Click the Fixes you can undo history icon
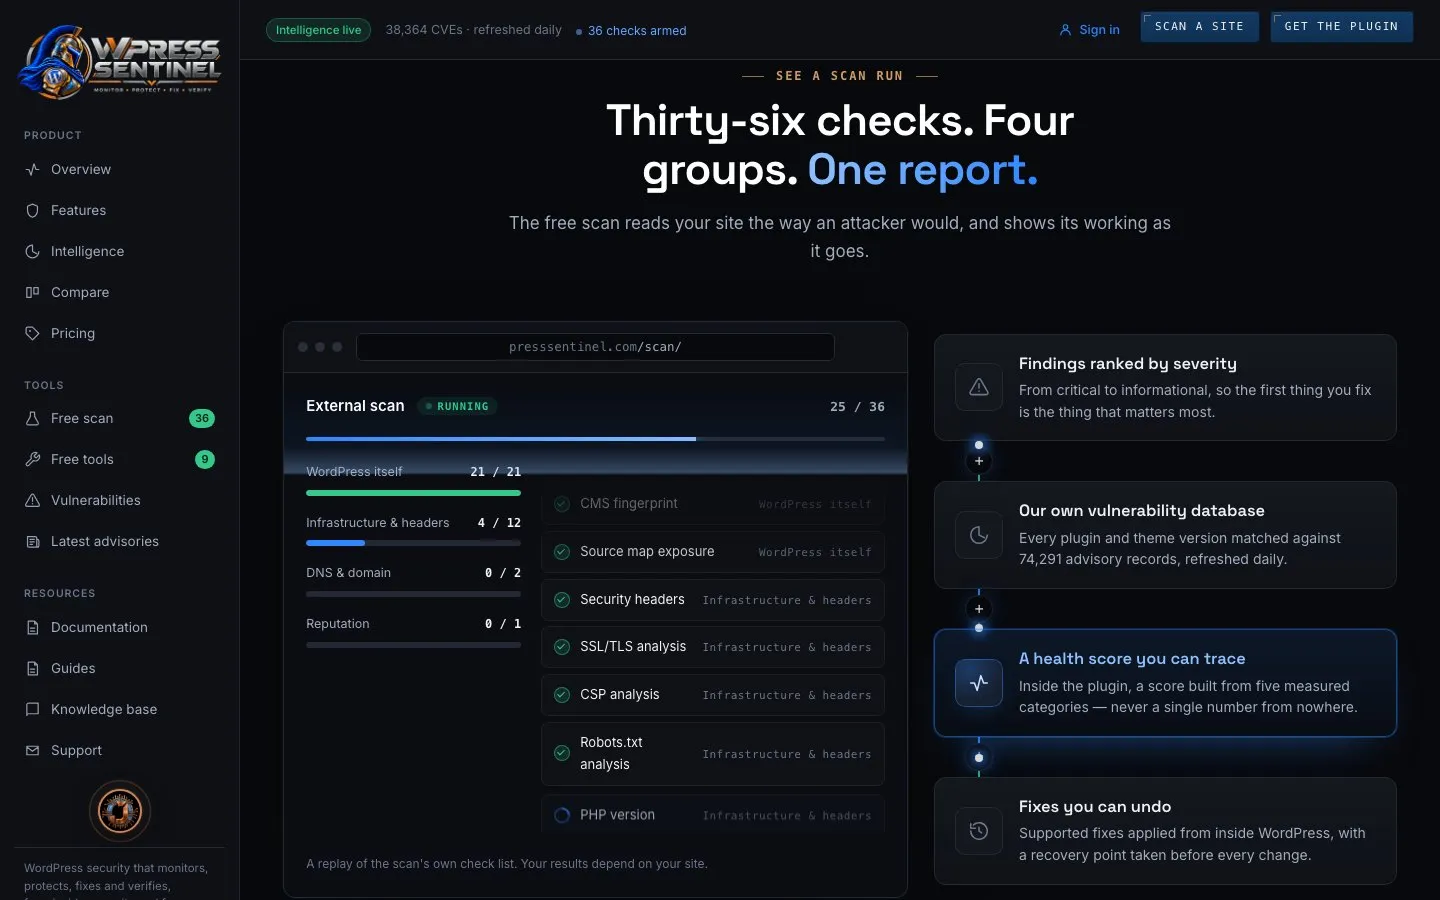Viewport: 1440px width, 900px height. pyautogui.click(x=979, y=831)
